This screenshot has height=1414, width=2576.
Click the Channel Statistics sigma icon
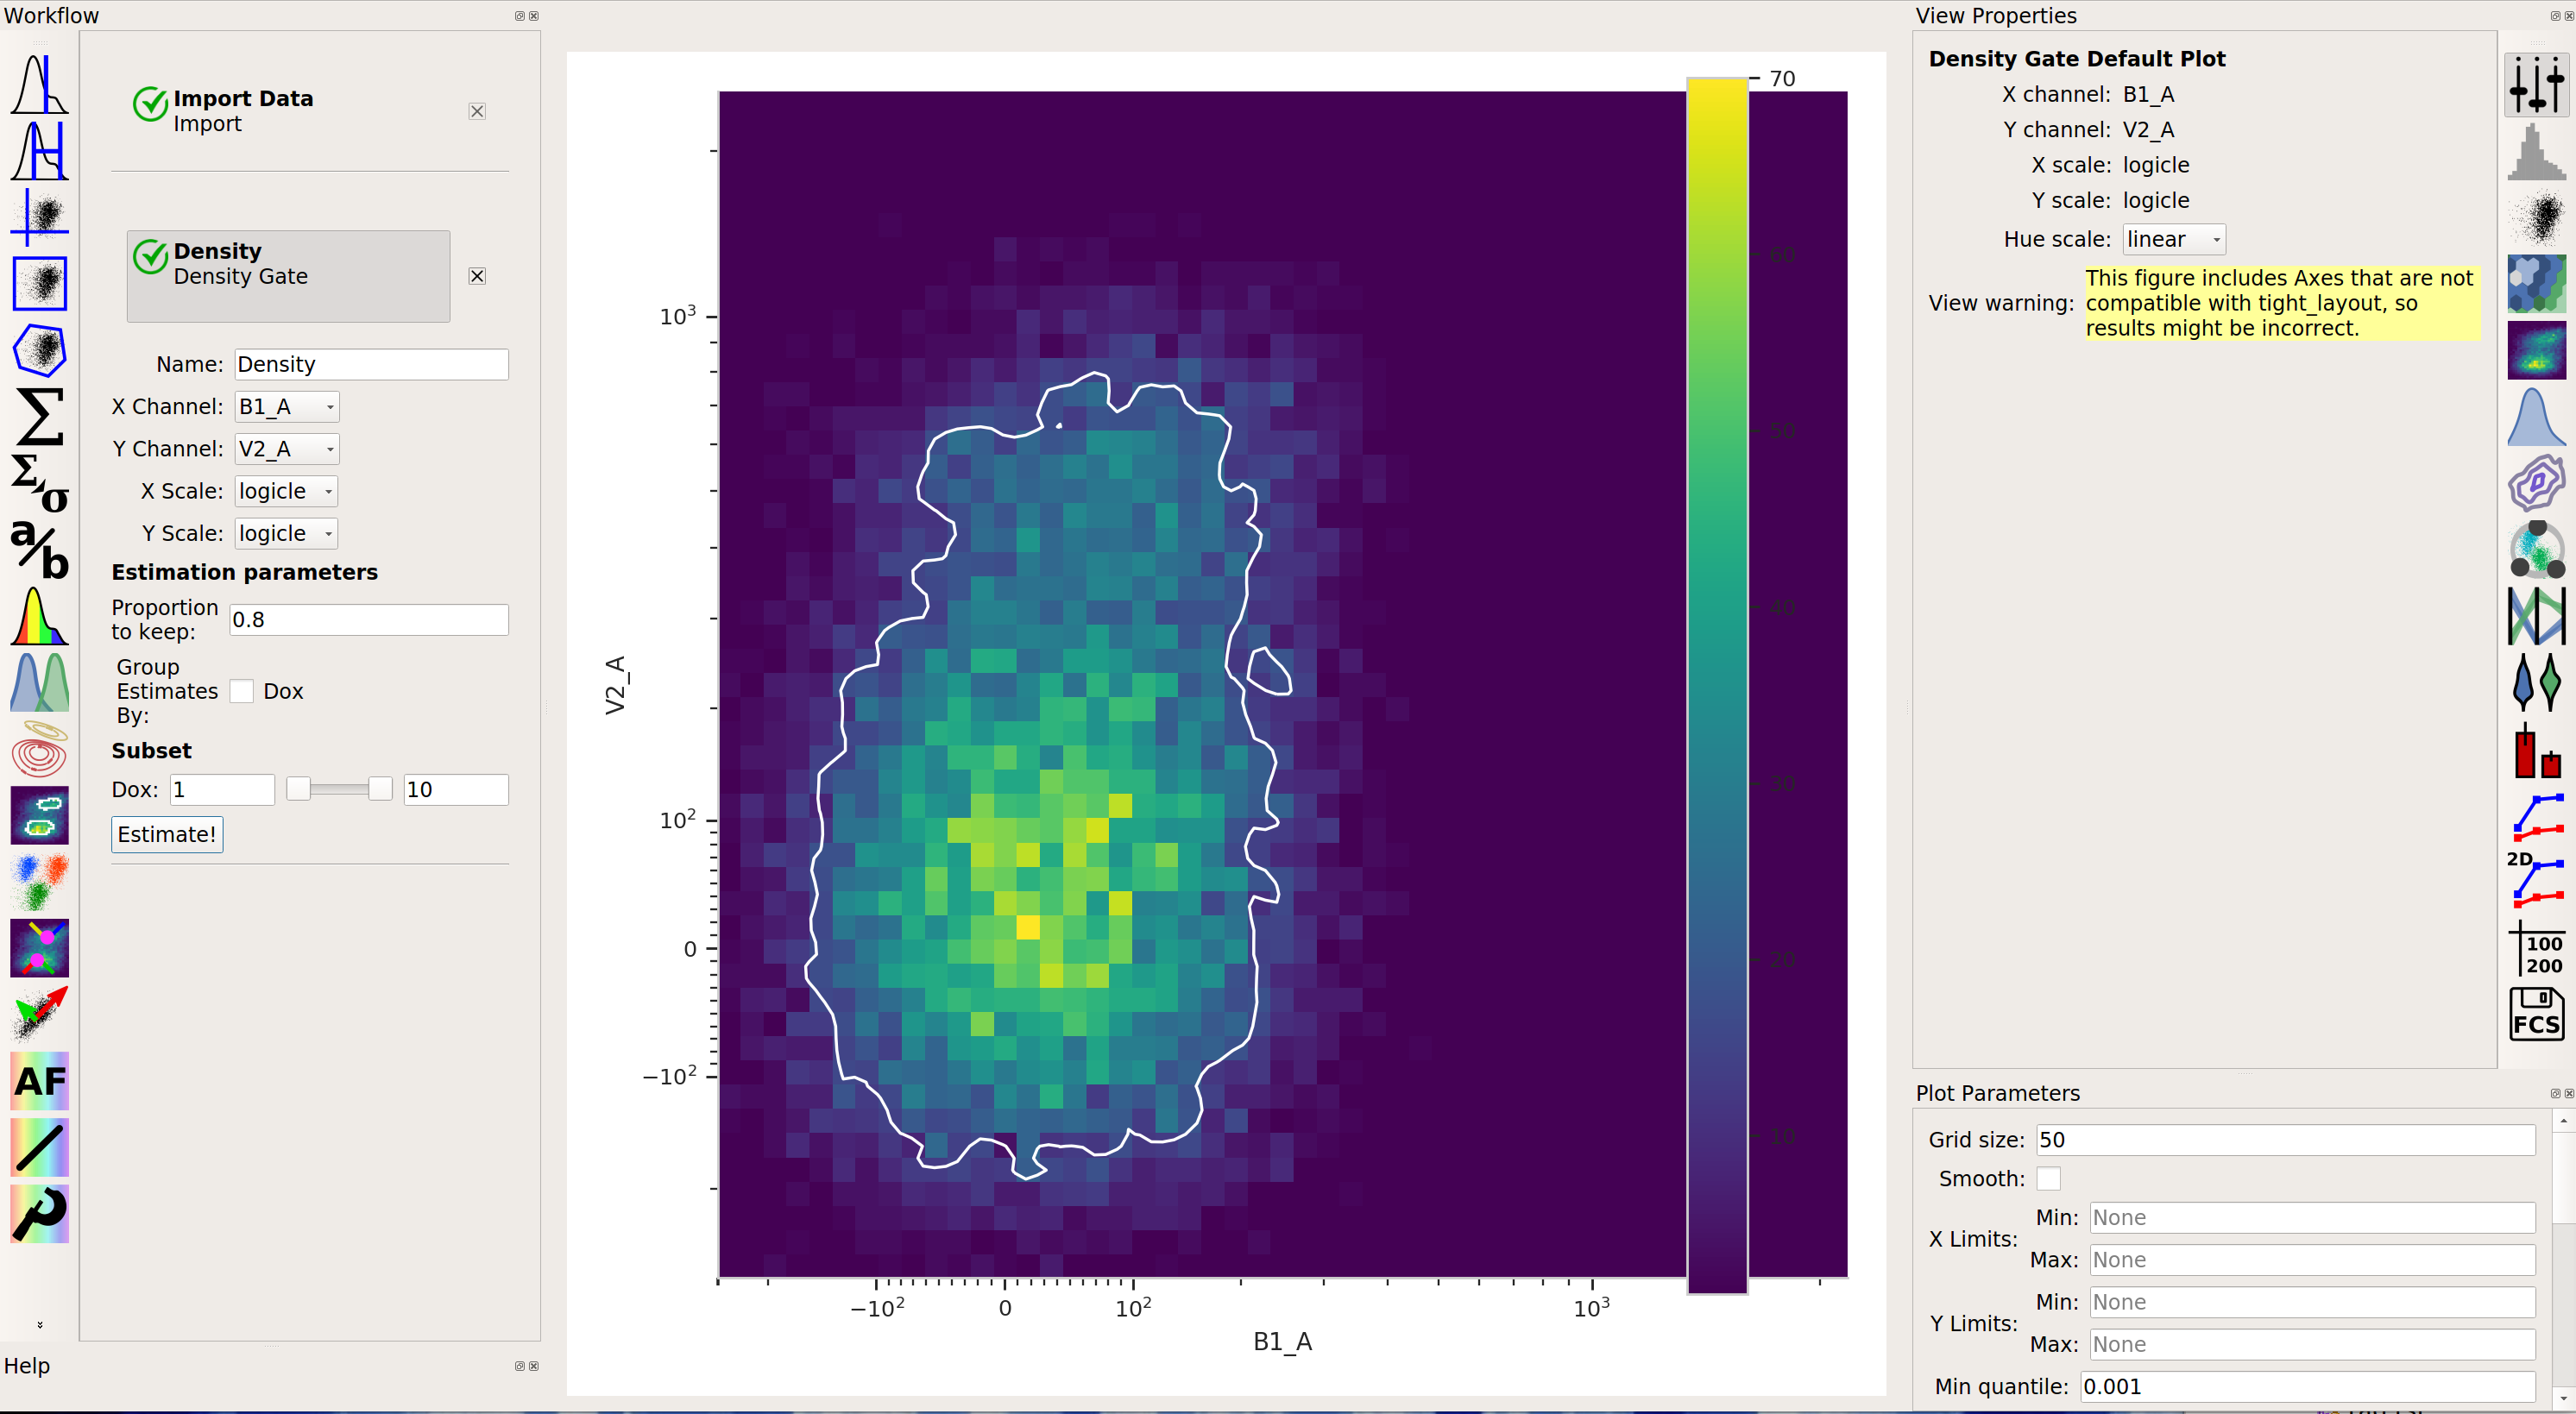tap(40, 417)
